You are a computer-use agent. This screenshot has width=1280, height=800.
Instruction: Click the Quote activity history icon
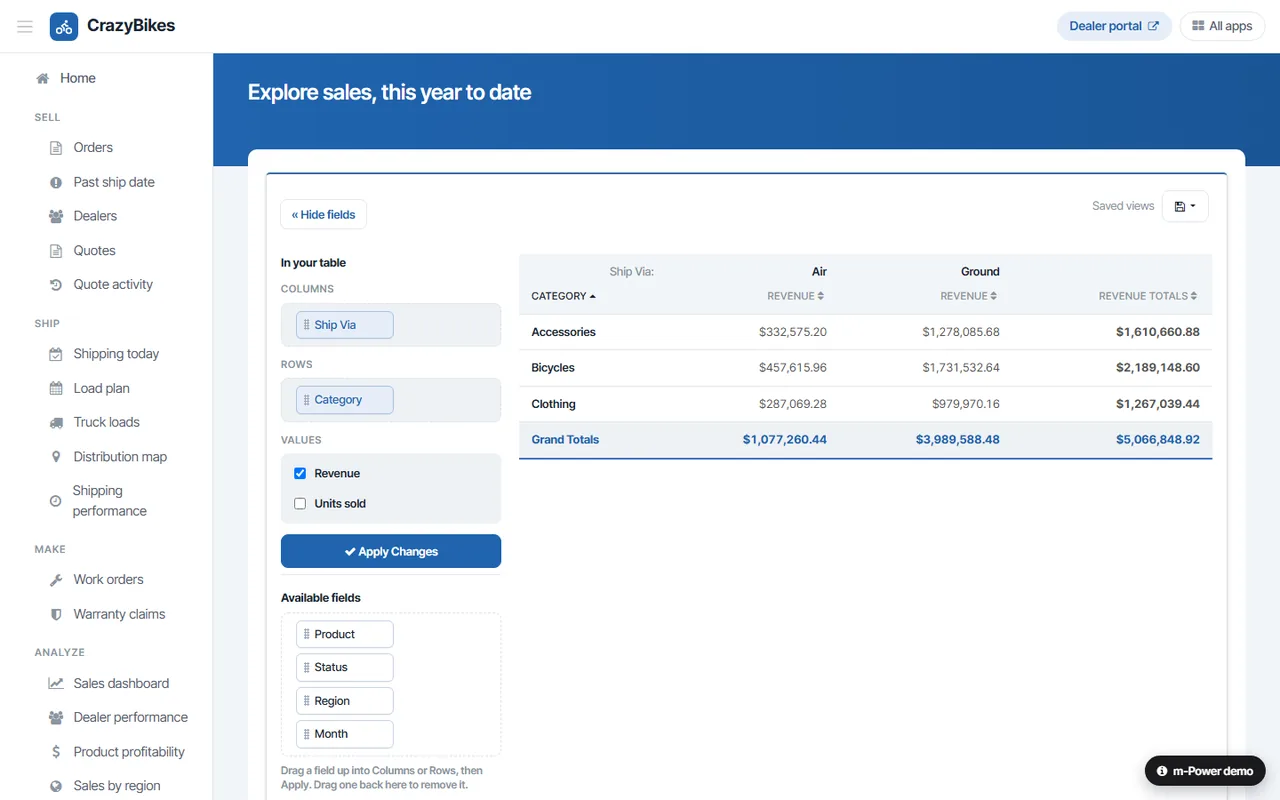tap(56, 285)
